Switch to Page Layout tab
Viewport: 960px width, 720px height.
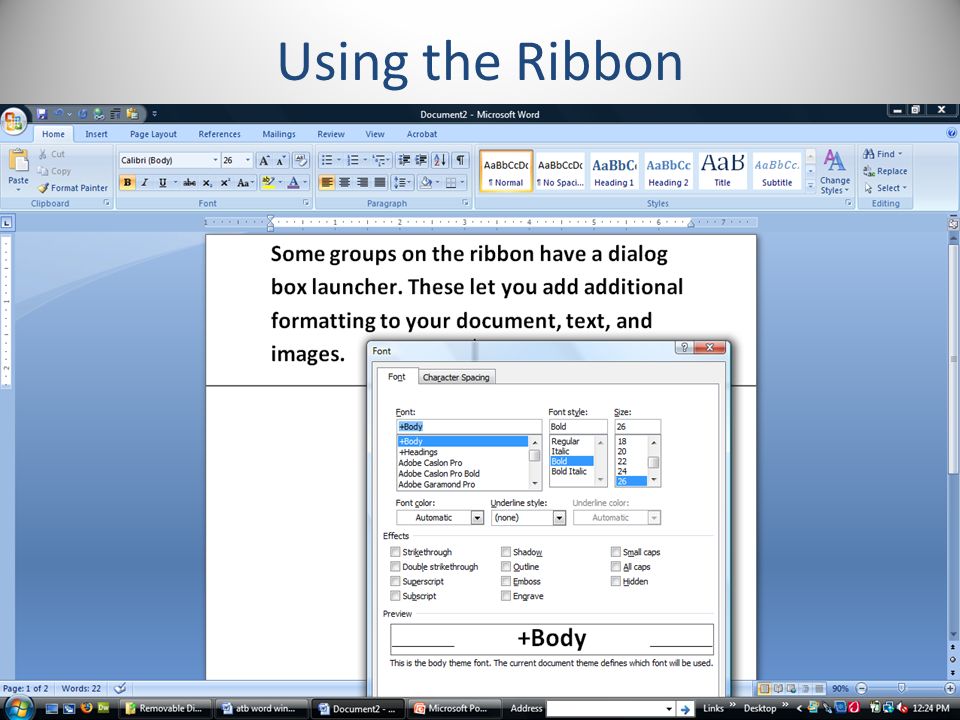pos(153,134)
